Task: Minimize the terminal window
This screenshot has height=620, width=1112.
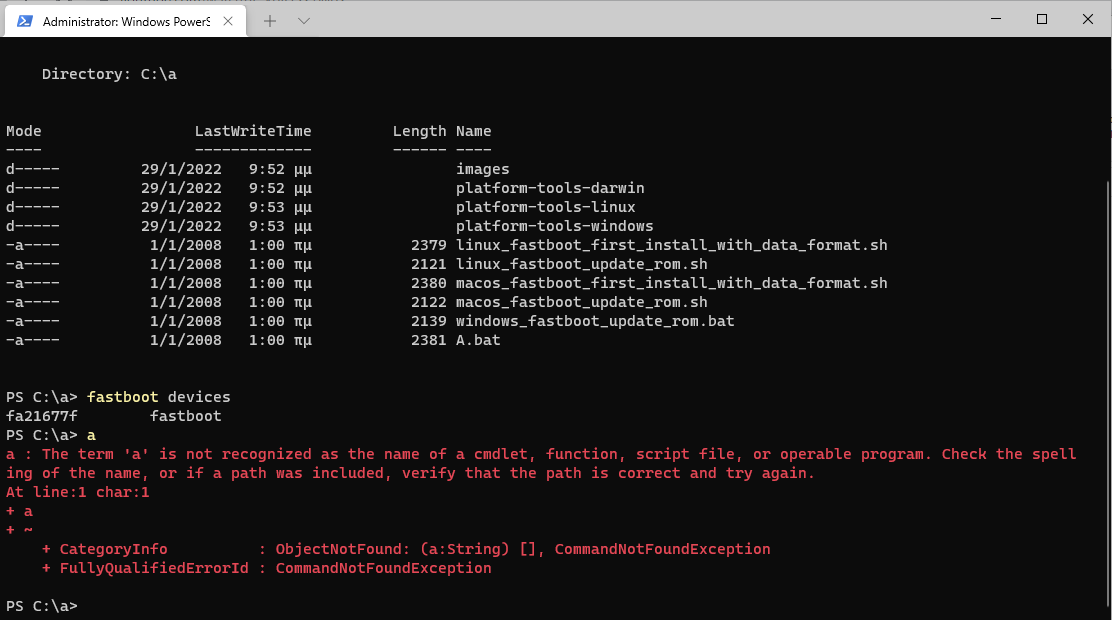Action: [996, 19]
